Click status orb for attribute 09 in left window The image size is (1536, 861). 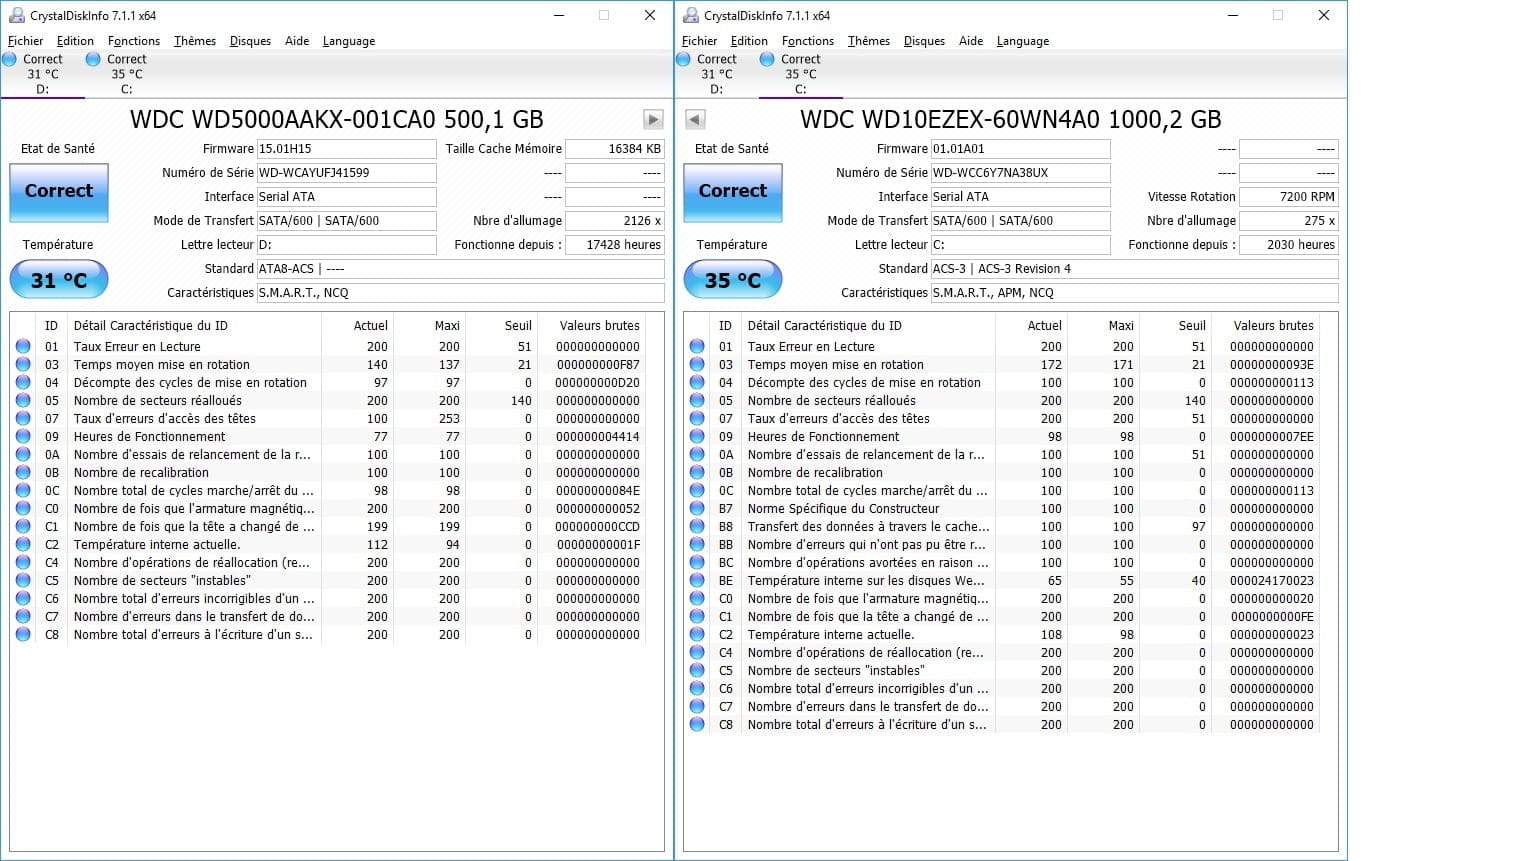23,436
